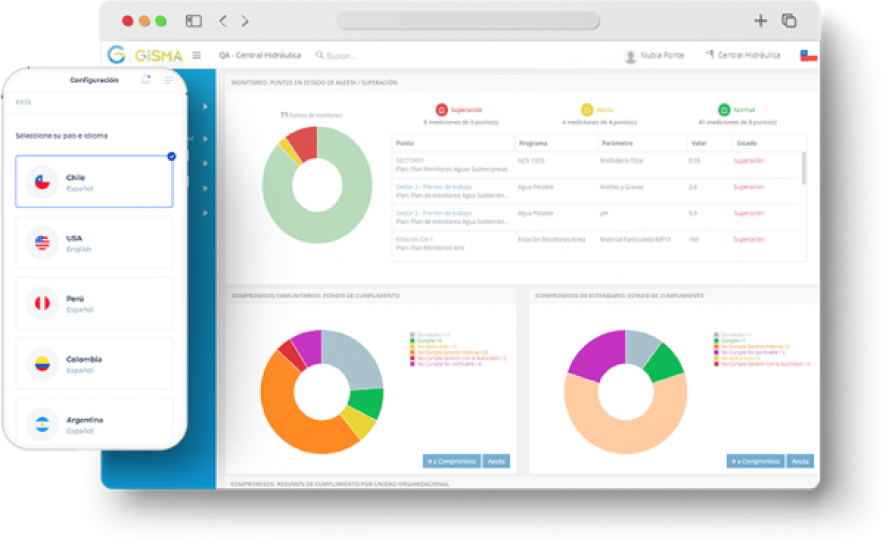The height and width of the screenshot is (550, 892).
Task: Open the Central Hidráulica organization selector
Action: pos(743,55)
